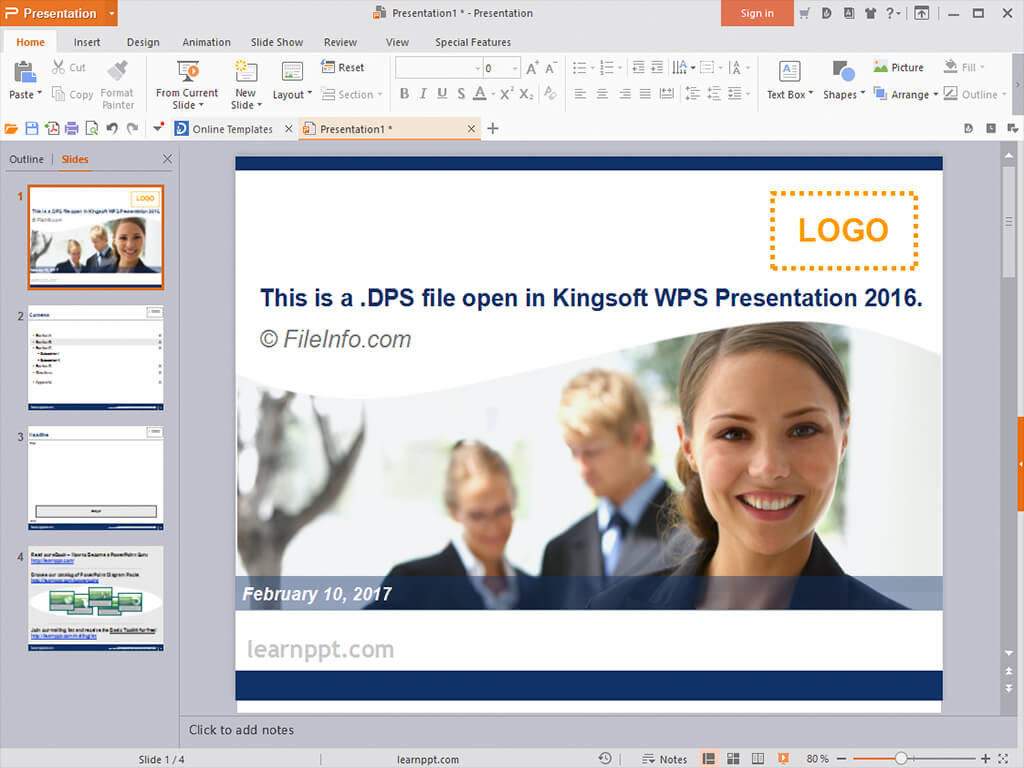The width and height of the screenshot is (1024, 768).
Task: Toggle Normal view button in status bar
Action: [709, 758]
